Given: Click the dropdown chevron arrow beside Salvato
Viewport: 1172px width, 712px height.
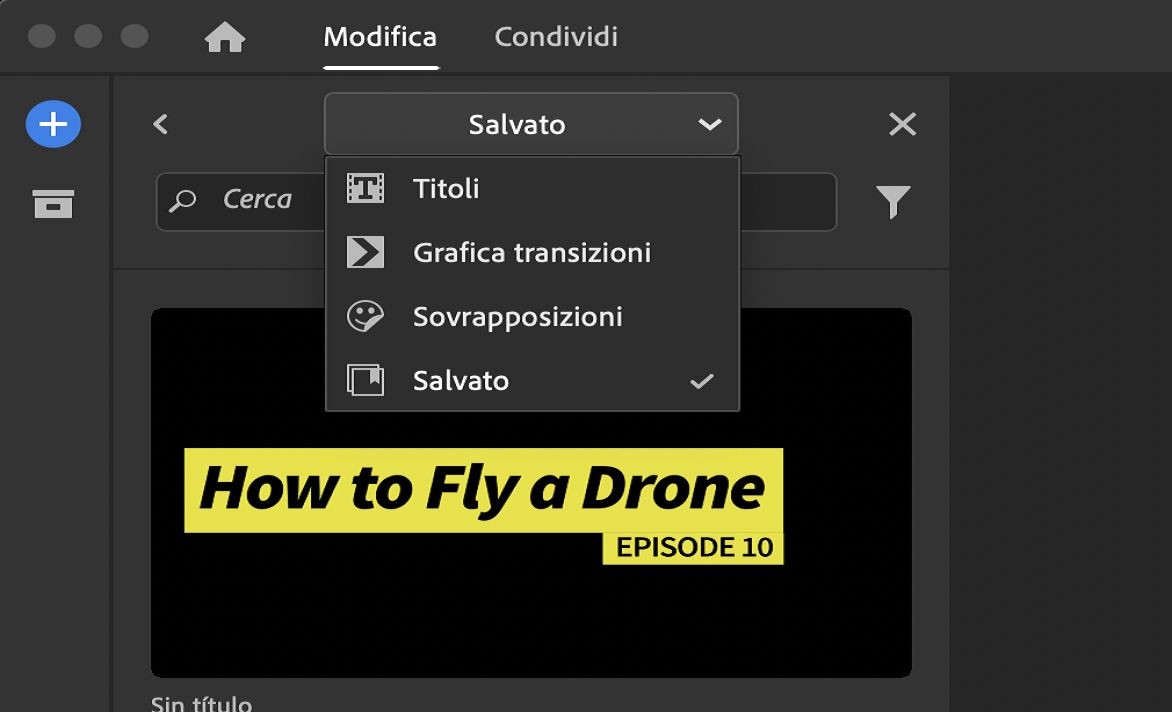Looking at the screenshot, I should click(709, 124).
